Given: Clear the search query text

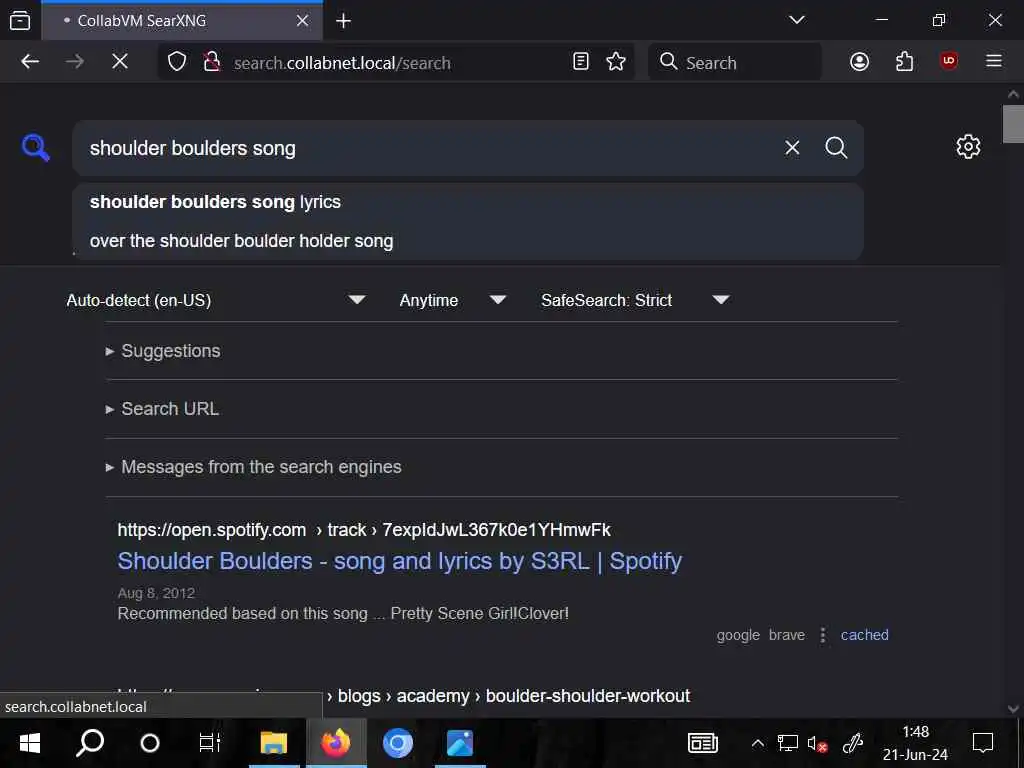Looking at the screenshot, I should [792, 148].
